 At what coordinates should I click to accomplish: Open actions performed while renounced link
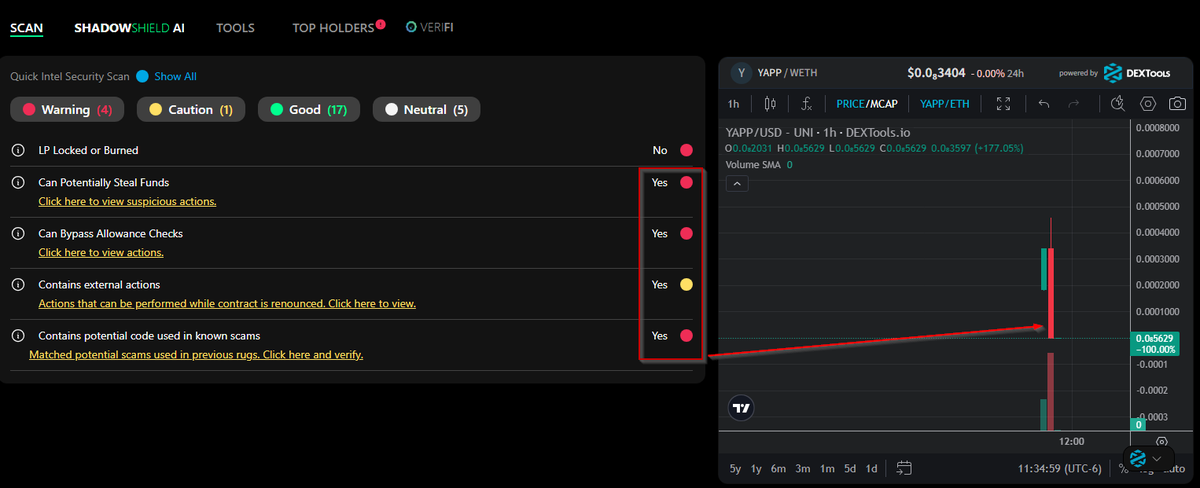pyautogui.click(x=227, y=303)
